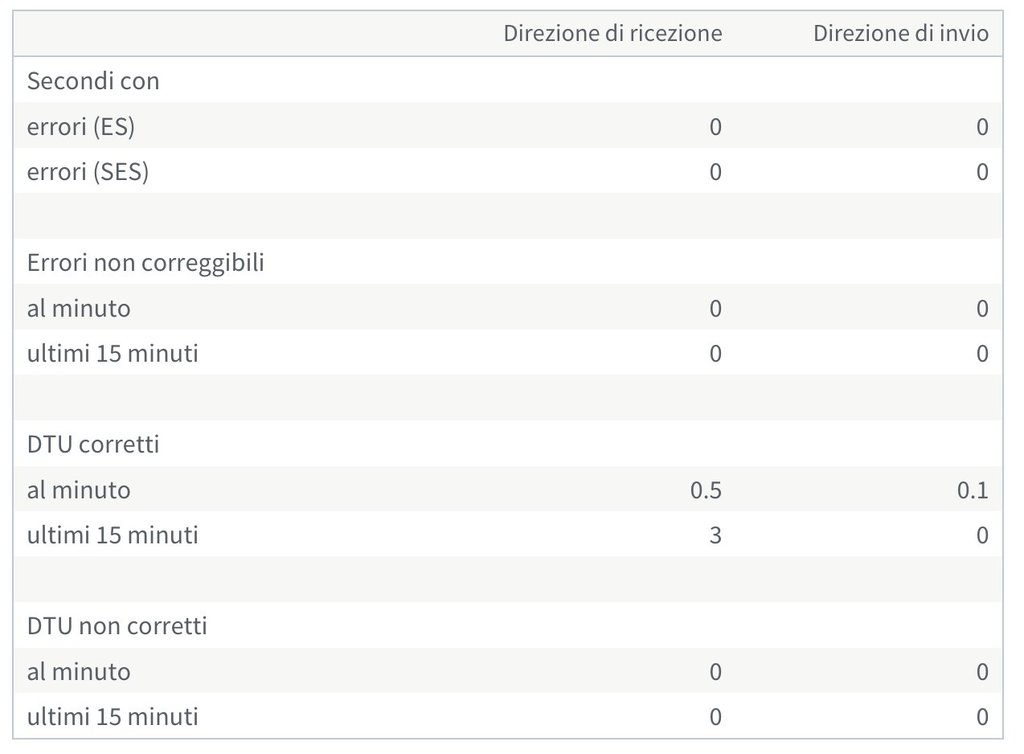
Task: Select "ultimi 15 minuti" under Errori non correggibili
Action: (x=112, y=353)
